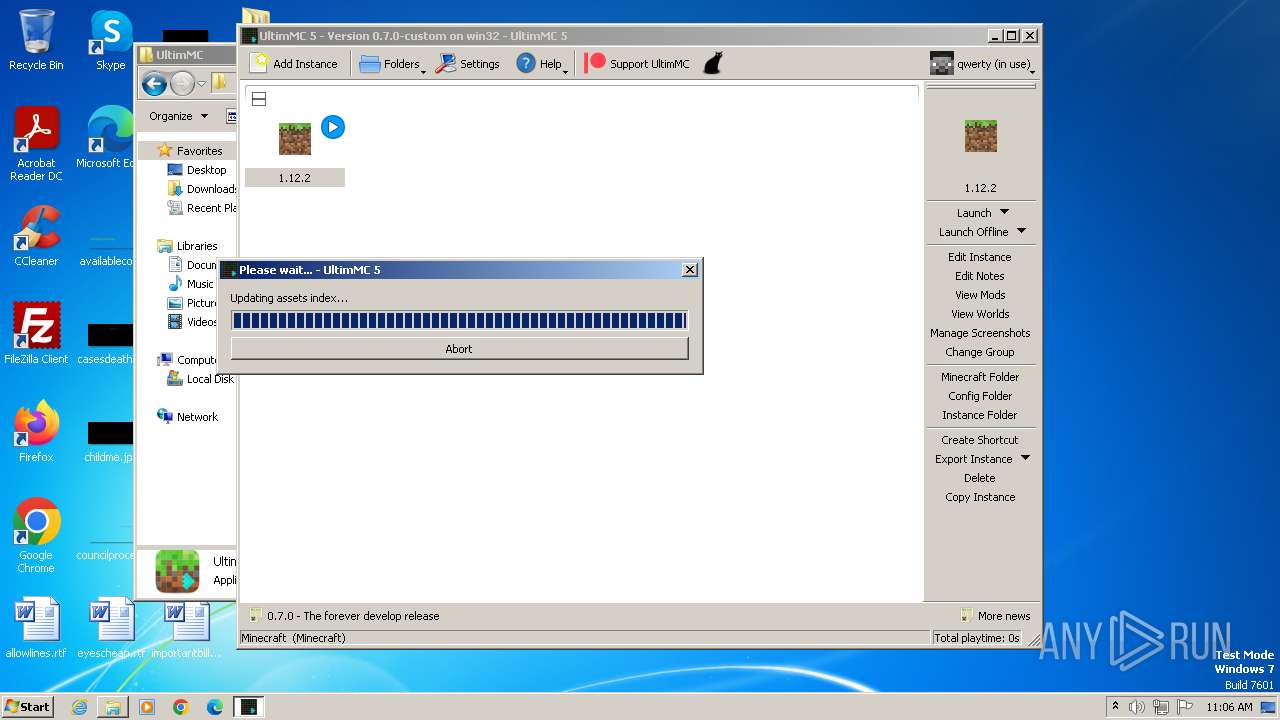Viewport: 1280px width, 720px height.
Task: Open Internet Explorer from taskbar
Action: [79, 707]
